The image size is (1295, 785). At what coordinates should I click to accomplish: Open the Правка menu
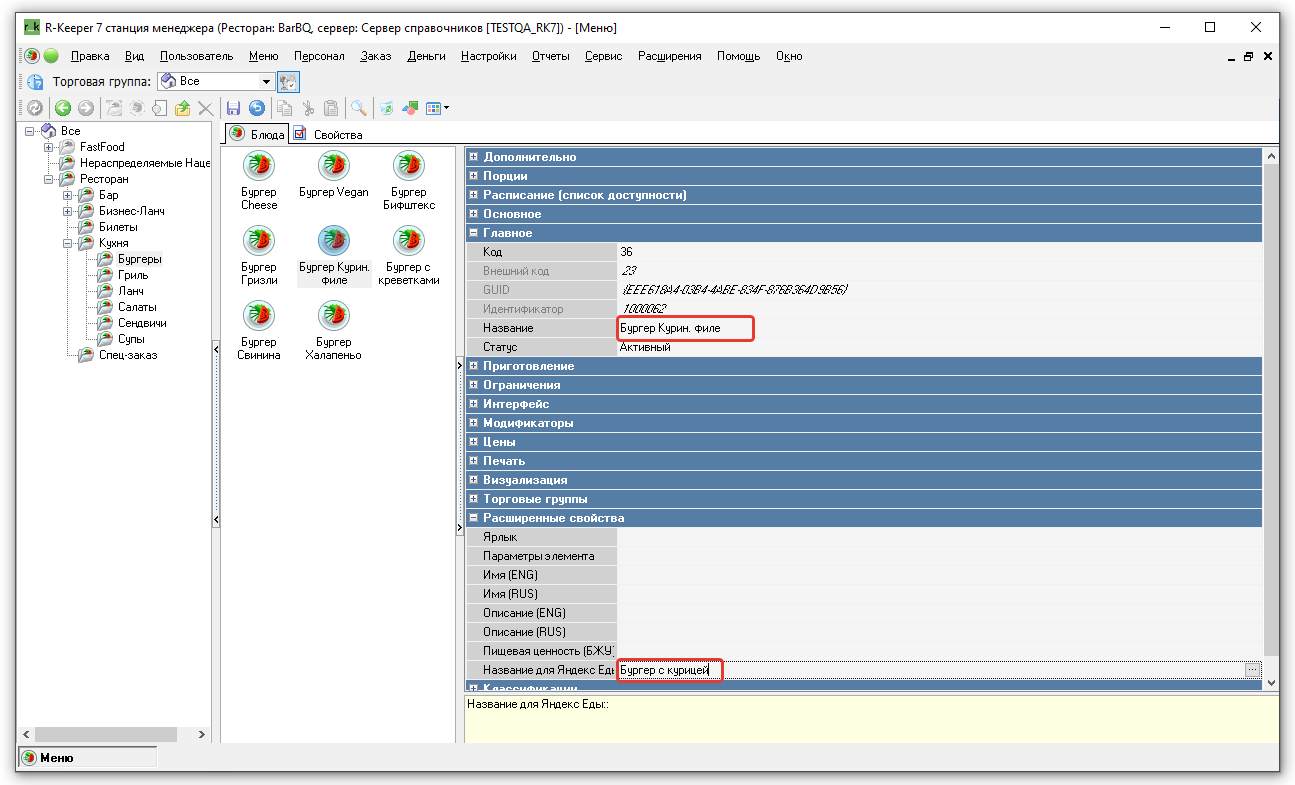coord(90,56)
